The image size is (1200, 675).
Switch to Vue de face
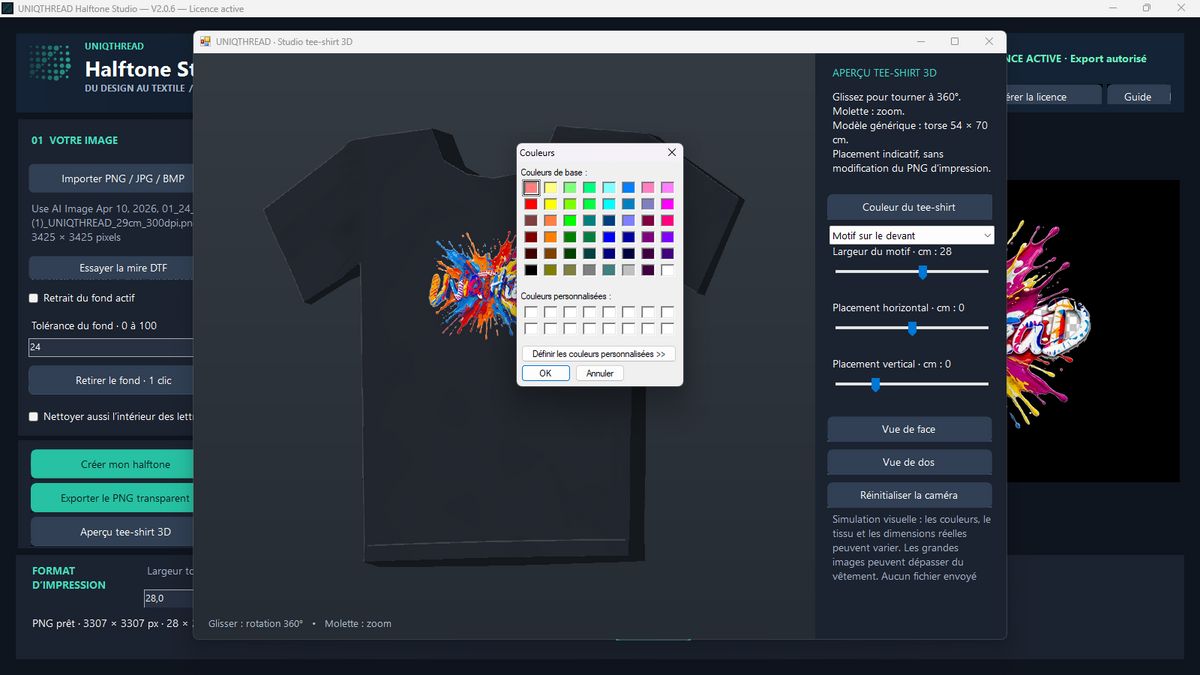(909, 429)
